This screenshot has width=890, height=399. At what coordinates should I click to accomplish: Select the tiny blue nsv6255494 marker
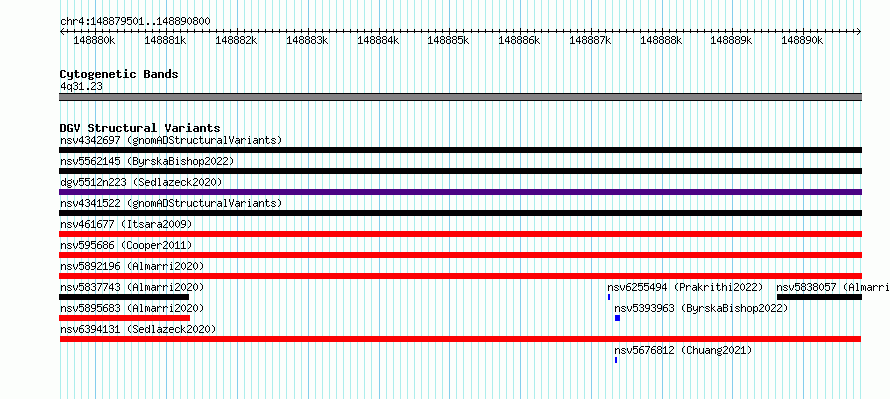(609, 297)
